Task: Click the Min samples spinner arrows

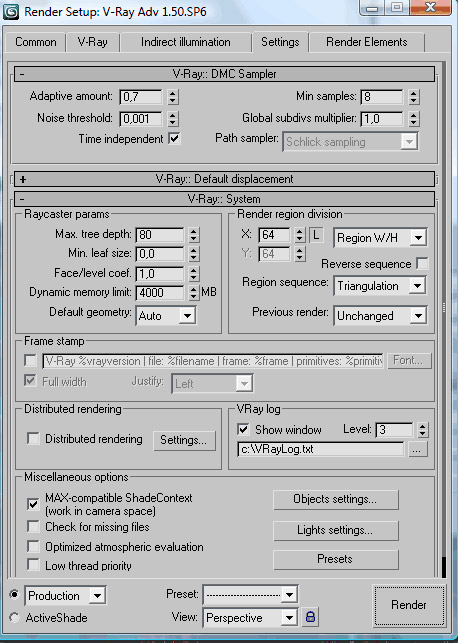Action: 414,97
